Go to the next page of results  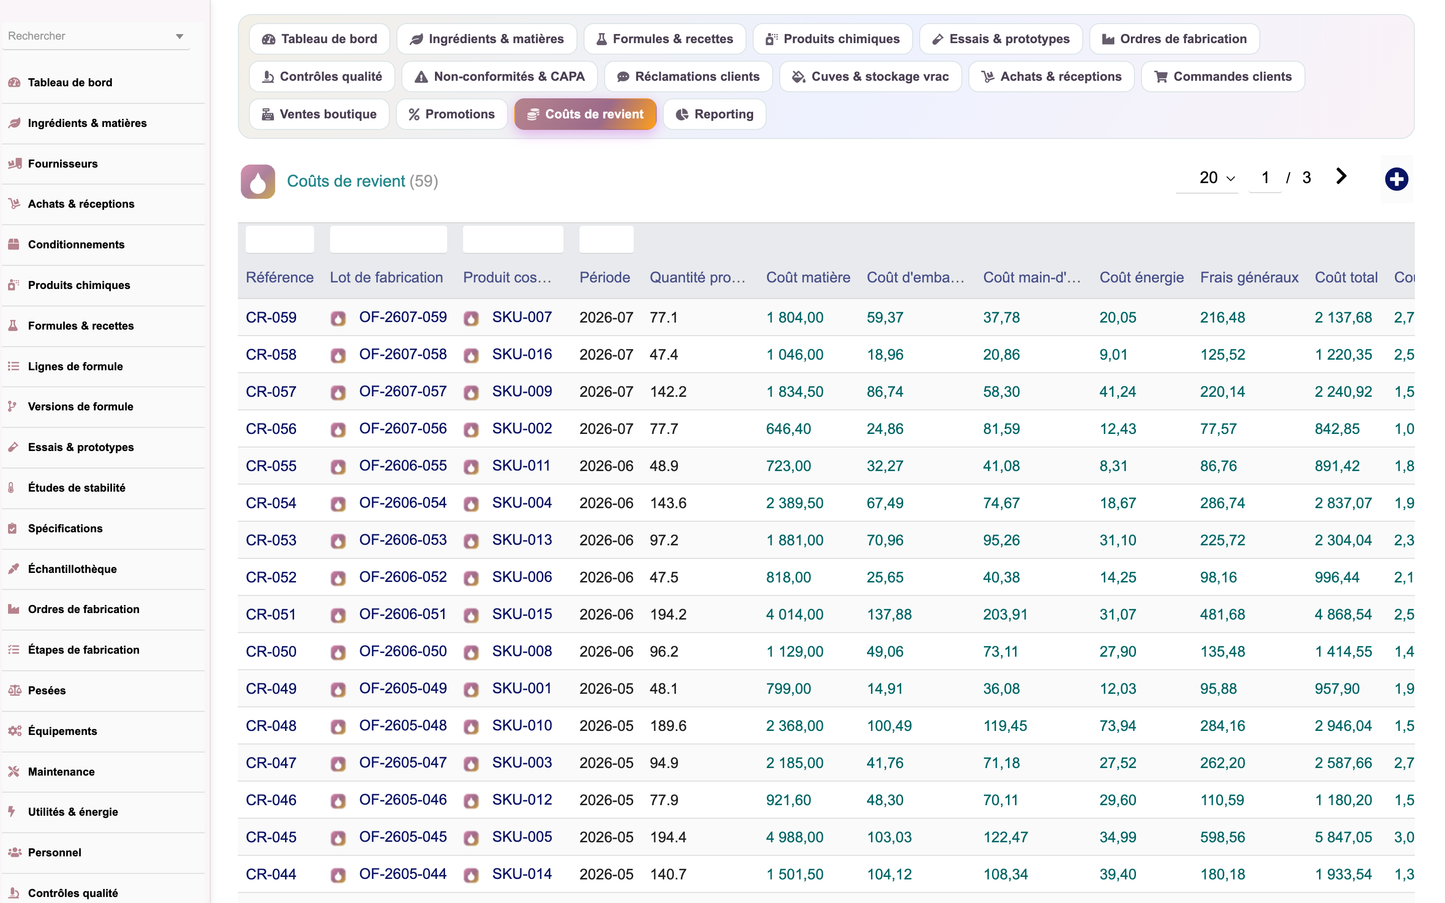pyautogui.click(x=1341, y=177)
